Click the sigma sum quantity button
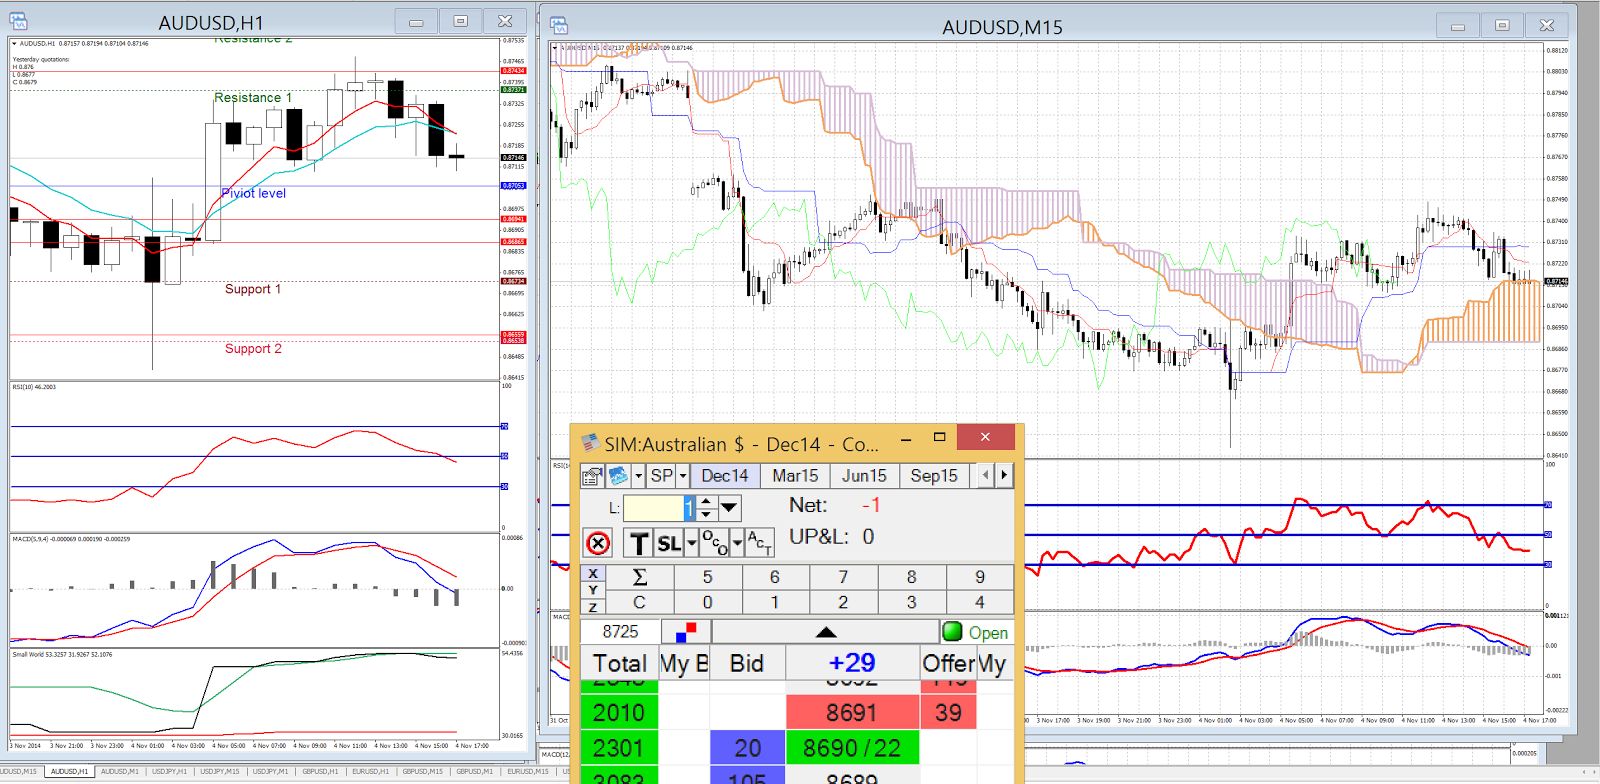The image size is (1600, 784). coord(640,577)
